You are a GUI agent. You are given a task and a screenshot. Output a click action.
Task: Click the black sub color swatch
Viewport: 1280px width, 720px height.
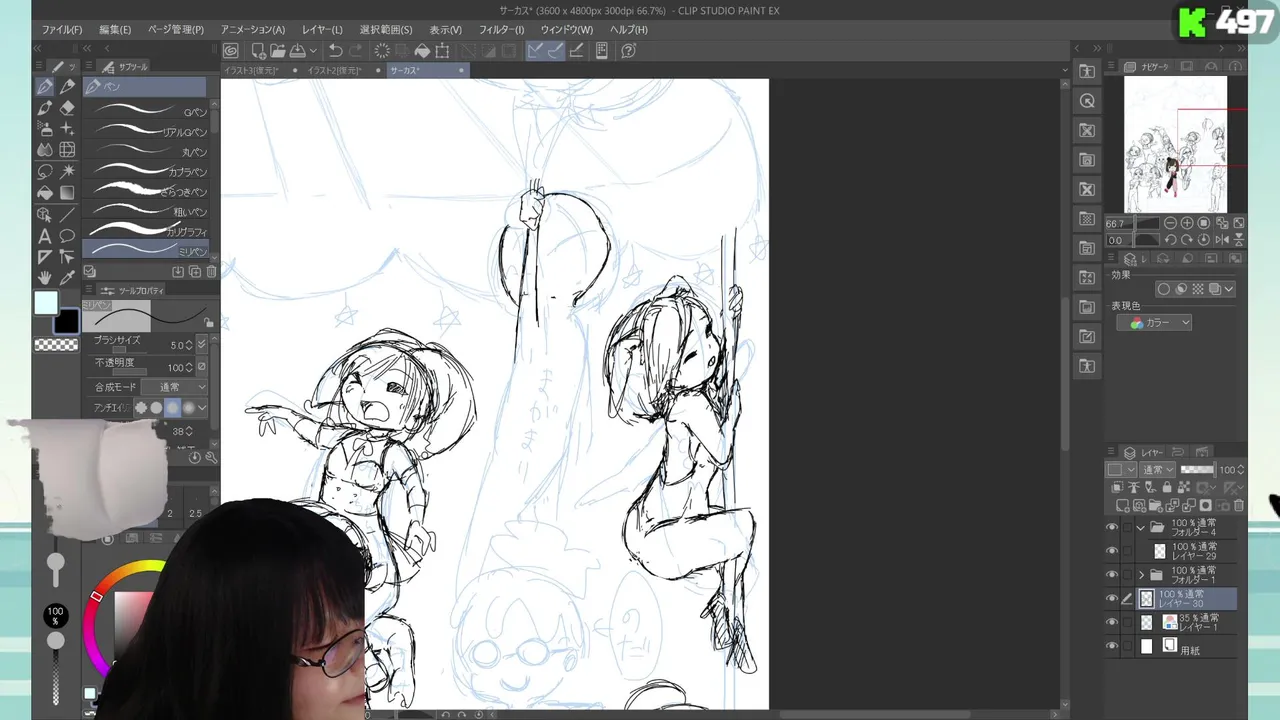66,322
